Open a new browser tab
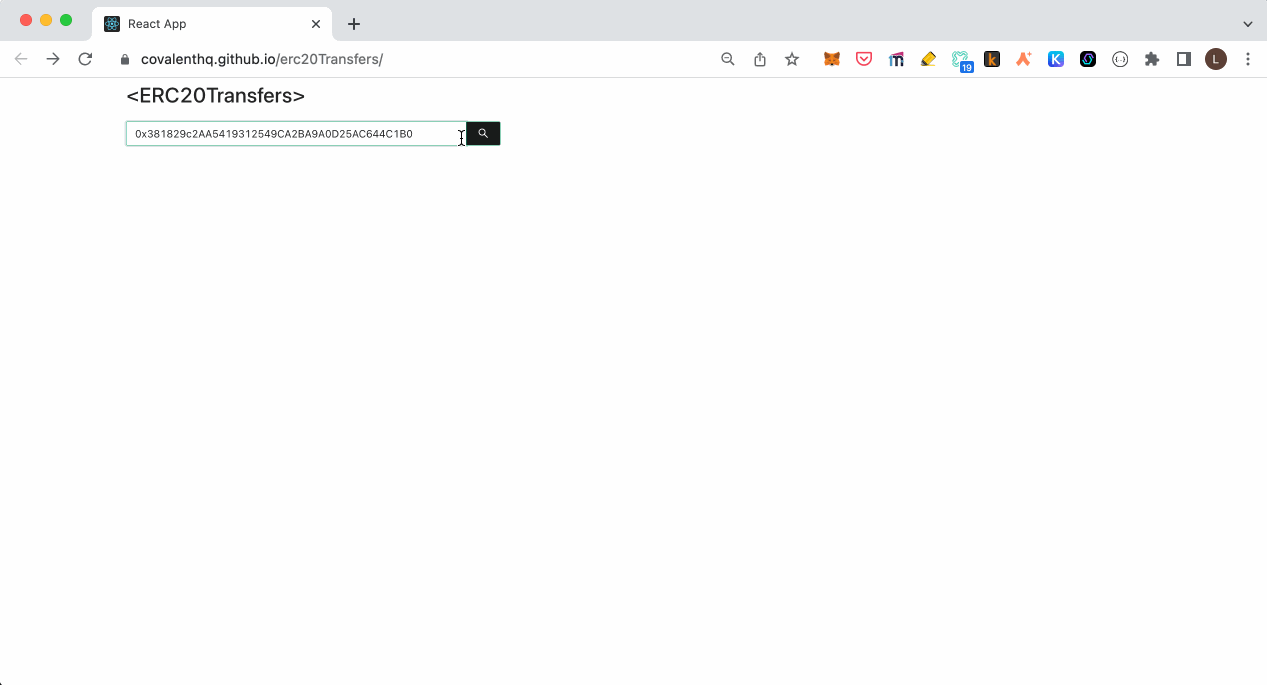This screenshot has height=685, width=1267. pyautogui.click(x=353, y=23)
